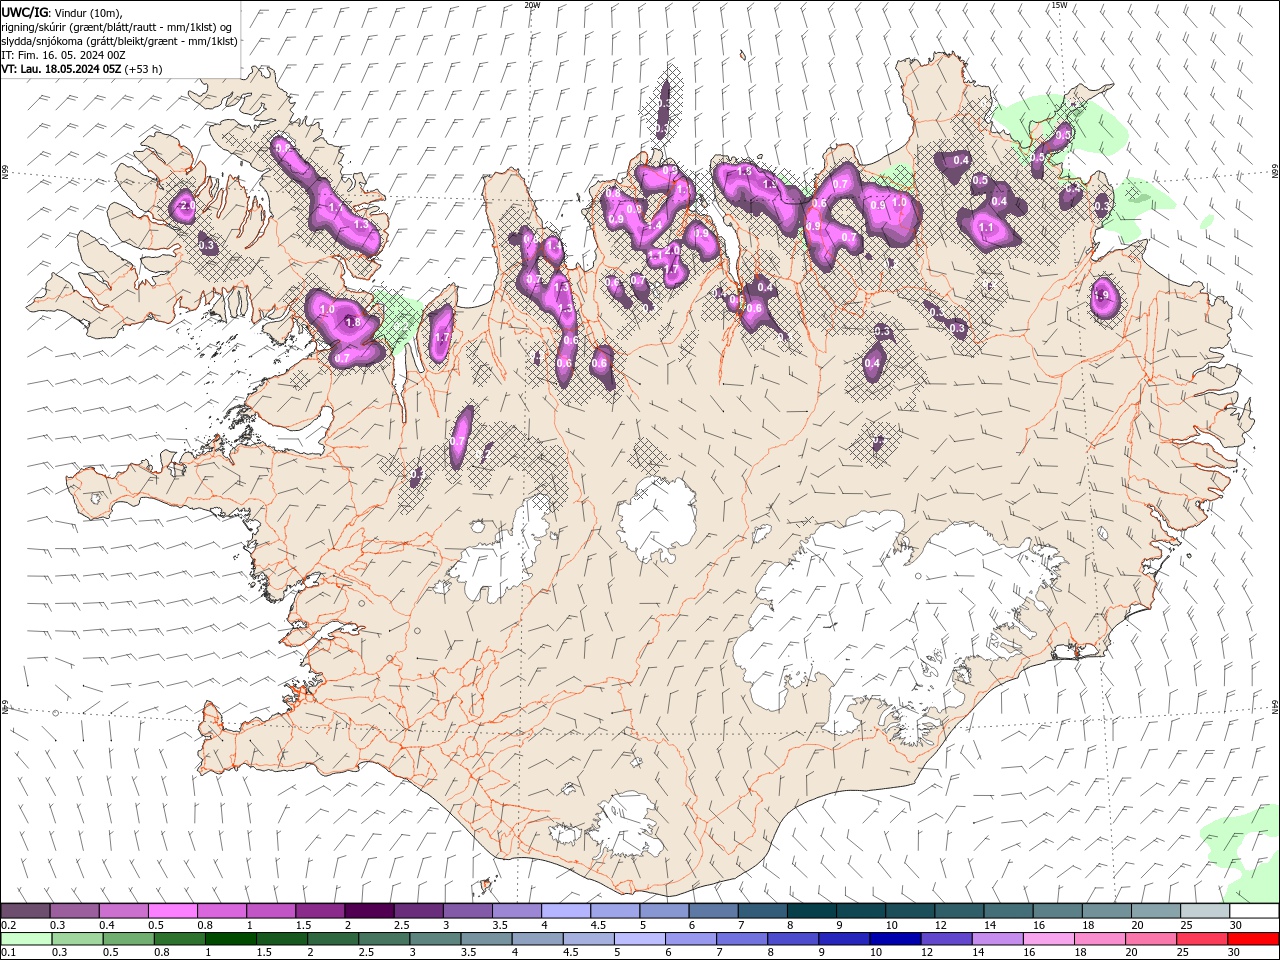Click the '2.0' precipitation value in Westfjords
1280x960 pixels.
point(185,206)
